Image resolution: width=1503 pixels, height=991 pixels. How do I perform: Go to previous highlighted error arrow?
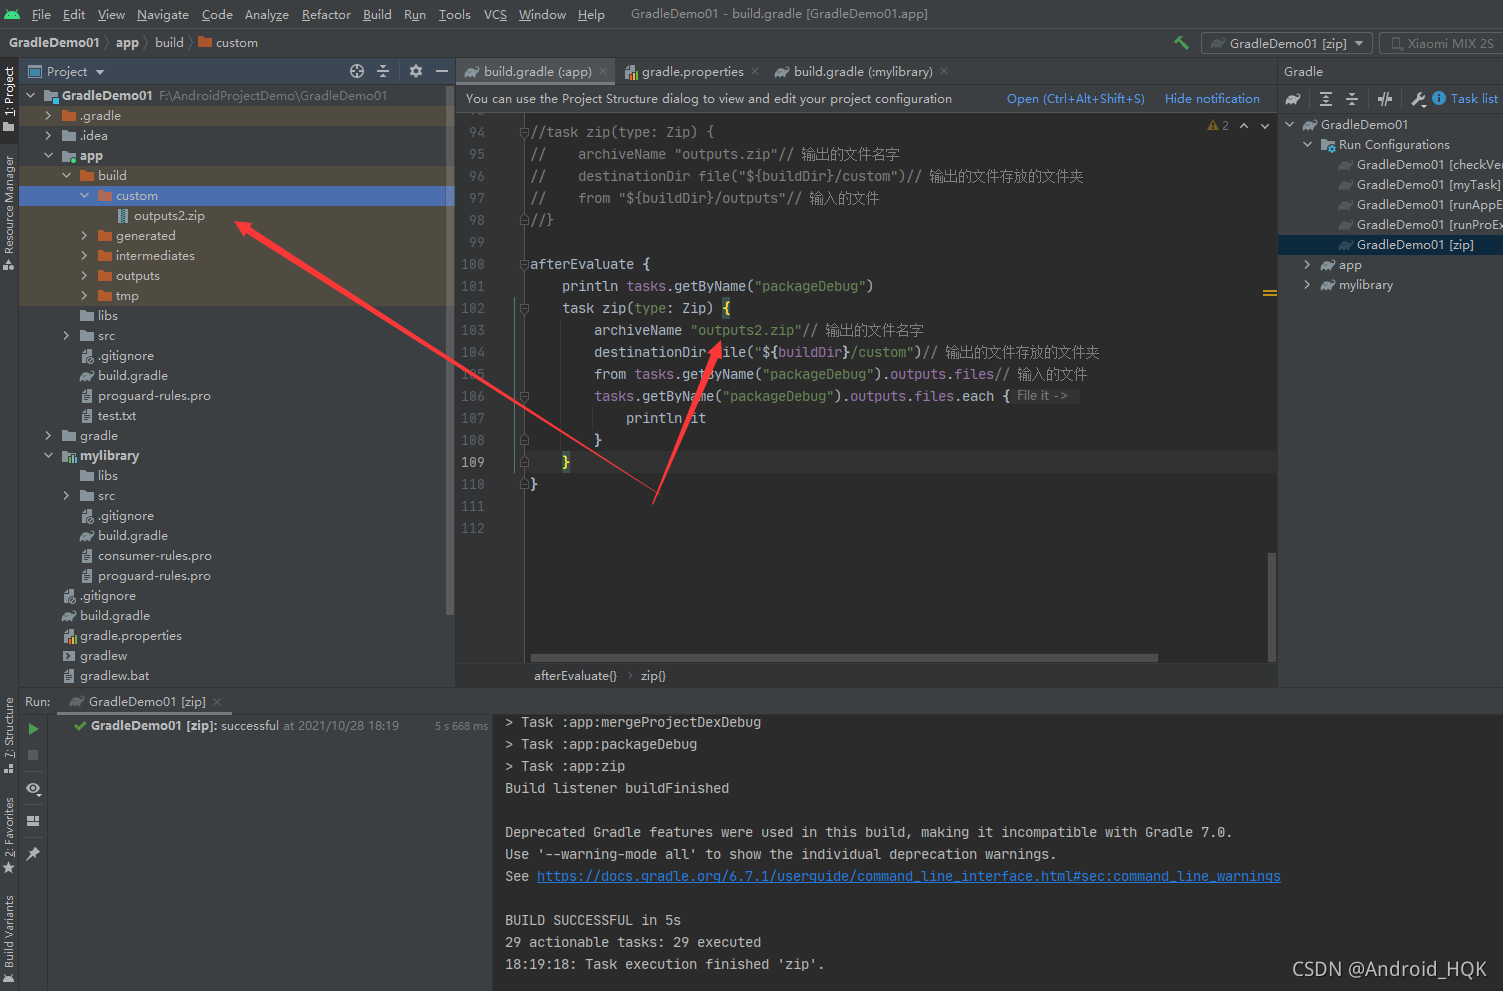(x=1244, y=126)
